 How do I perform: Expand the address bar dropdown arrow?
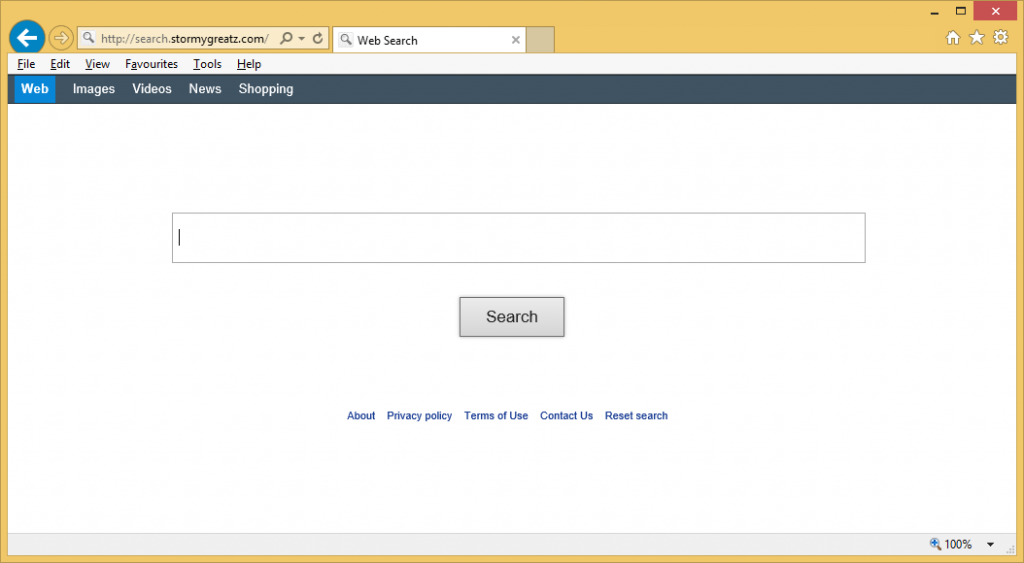[302, 39]
